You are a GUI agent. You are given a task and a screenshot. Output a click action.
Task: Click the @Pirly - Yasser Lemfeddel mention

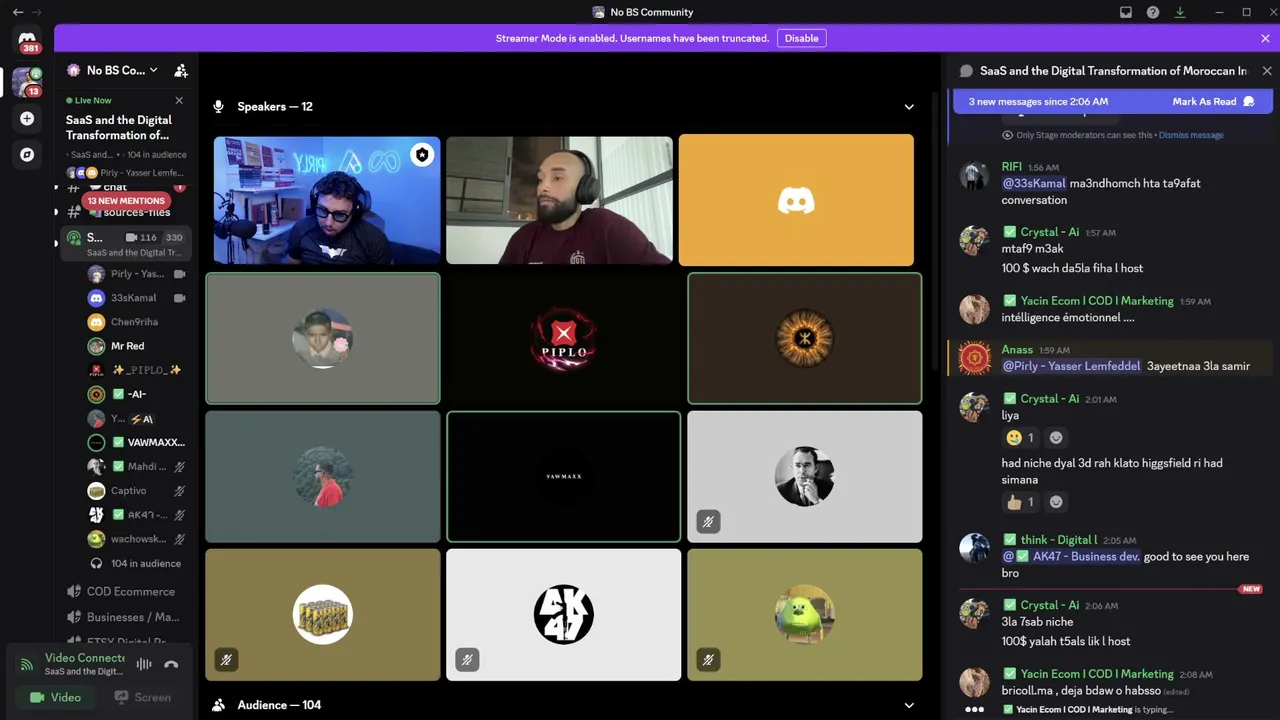coord(1071,366)
